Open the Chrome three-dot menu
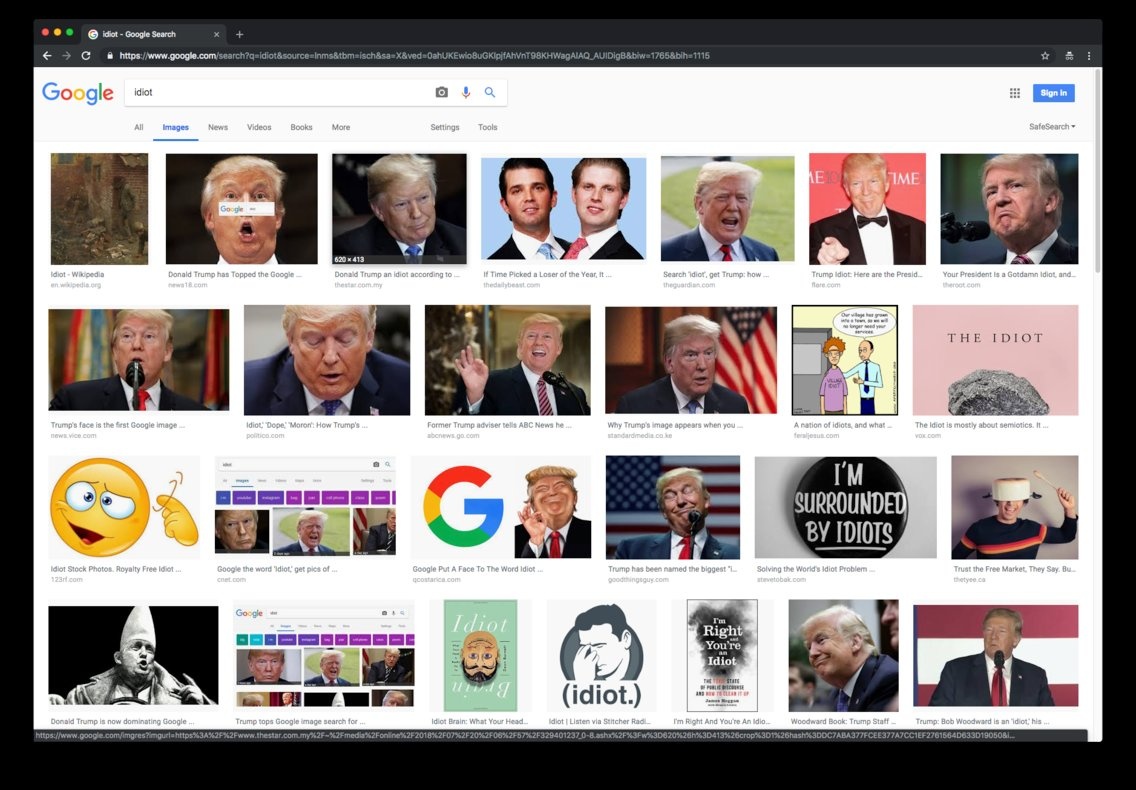 1089,55
